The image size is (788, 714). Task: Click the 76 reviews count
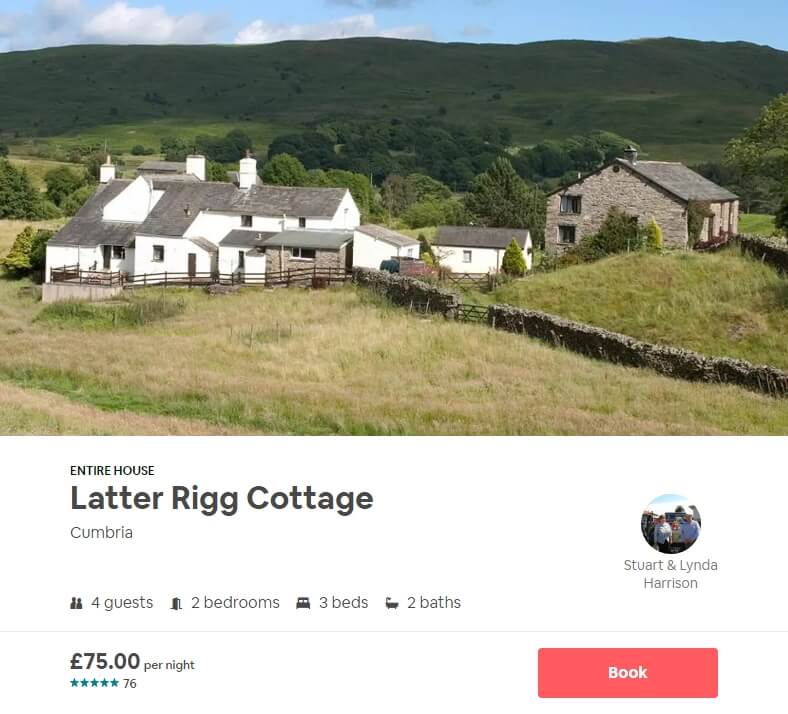pos(130,683)
